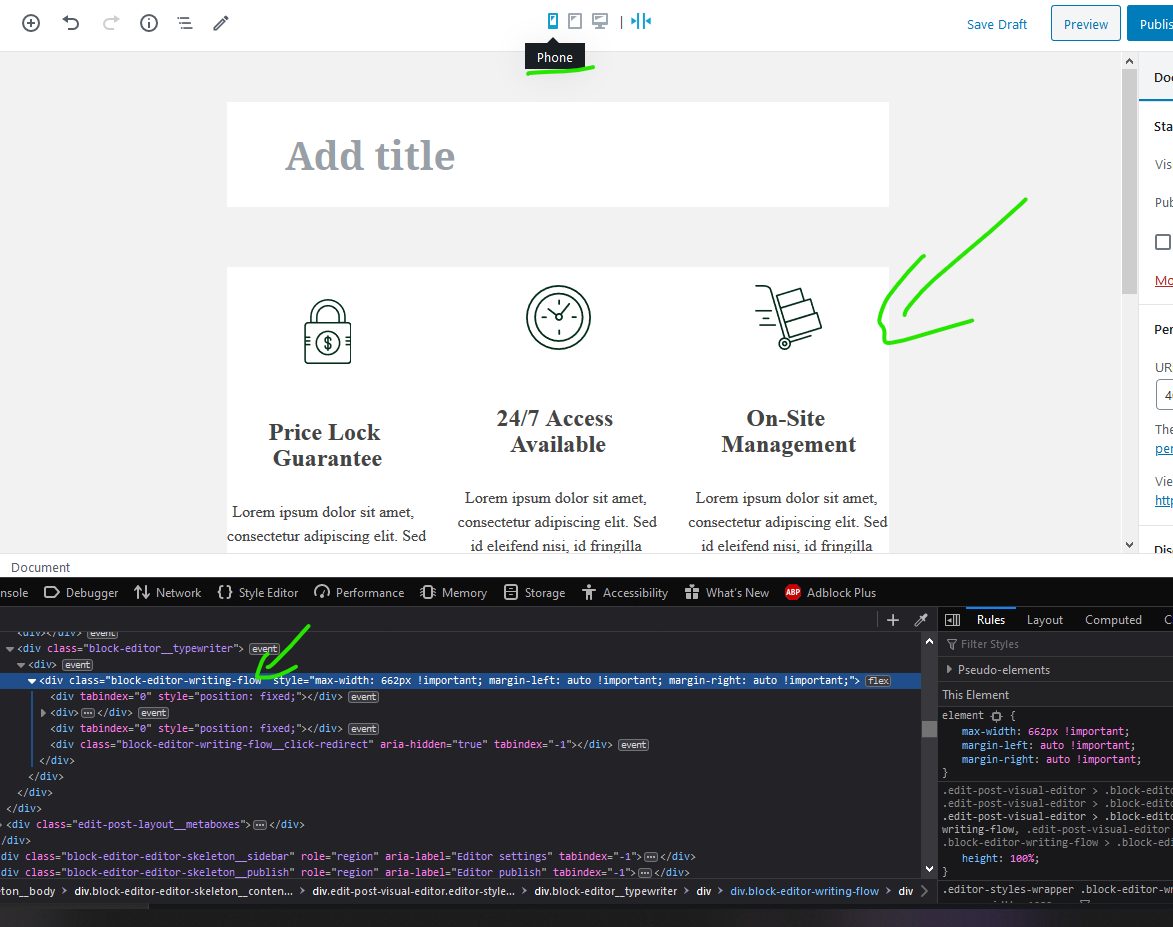Collapse the block-editor-writing-flow div node

[32, 681]
